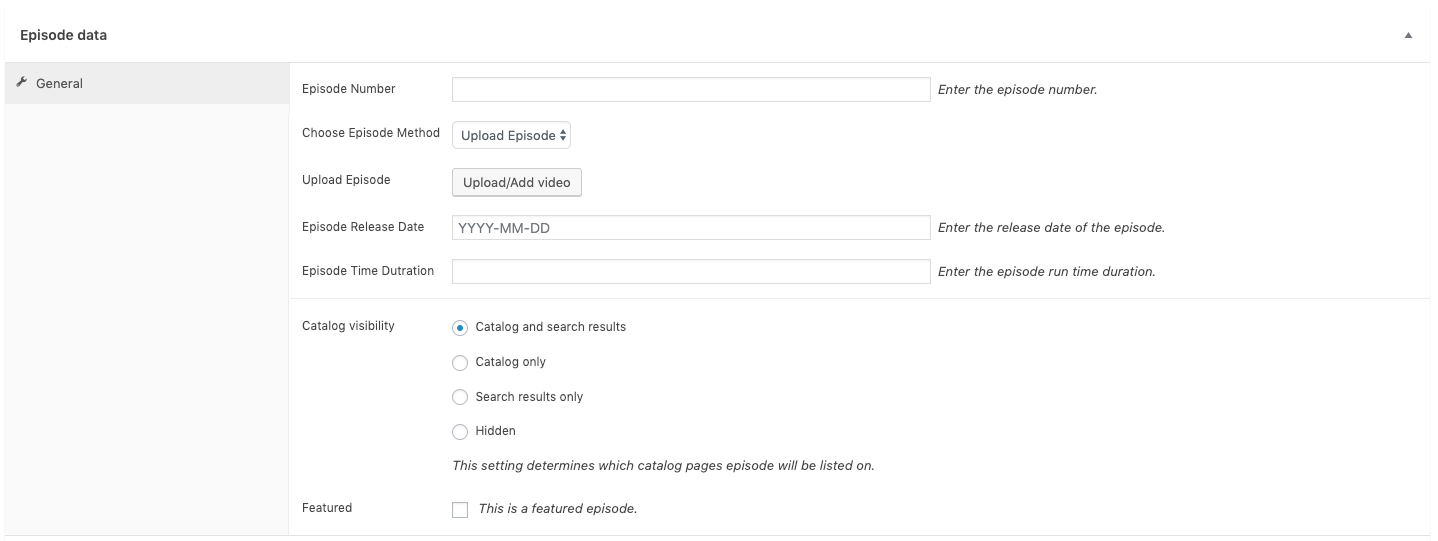The height and width of the screenshot is (541, 1438).
Task: Open the Choose Episode Method dropdown
Action: coord(511,135)
